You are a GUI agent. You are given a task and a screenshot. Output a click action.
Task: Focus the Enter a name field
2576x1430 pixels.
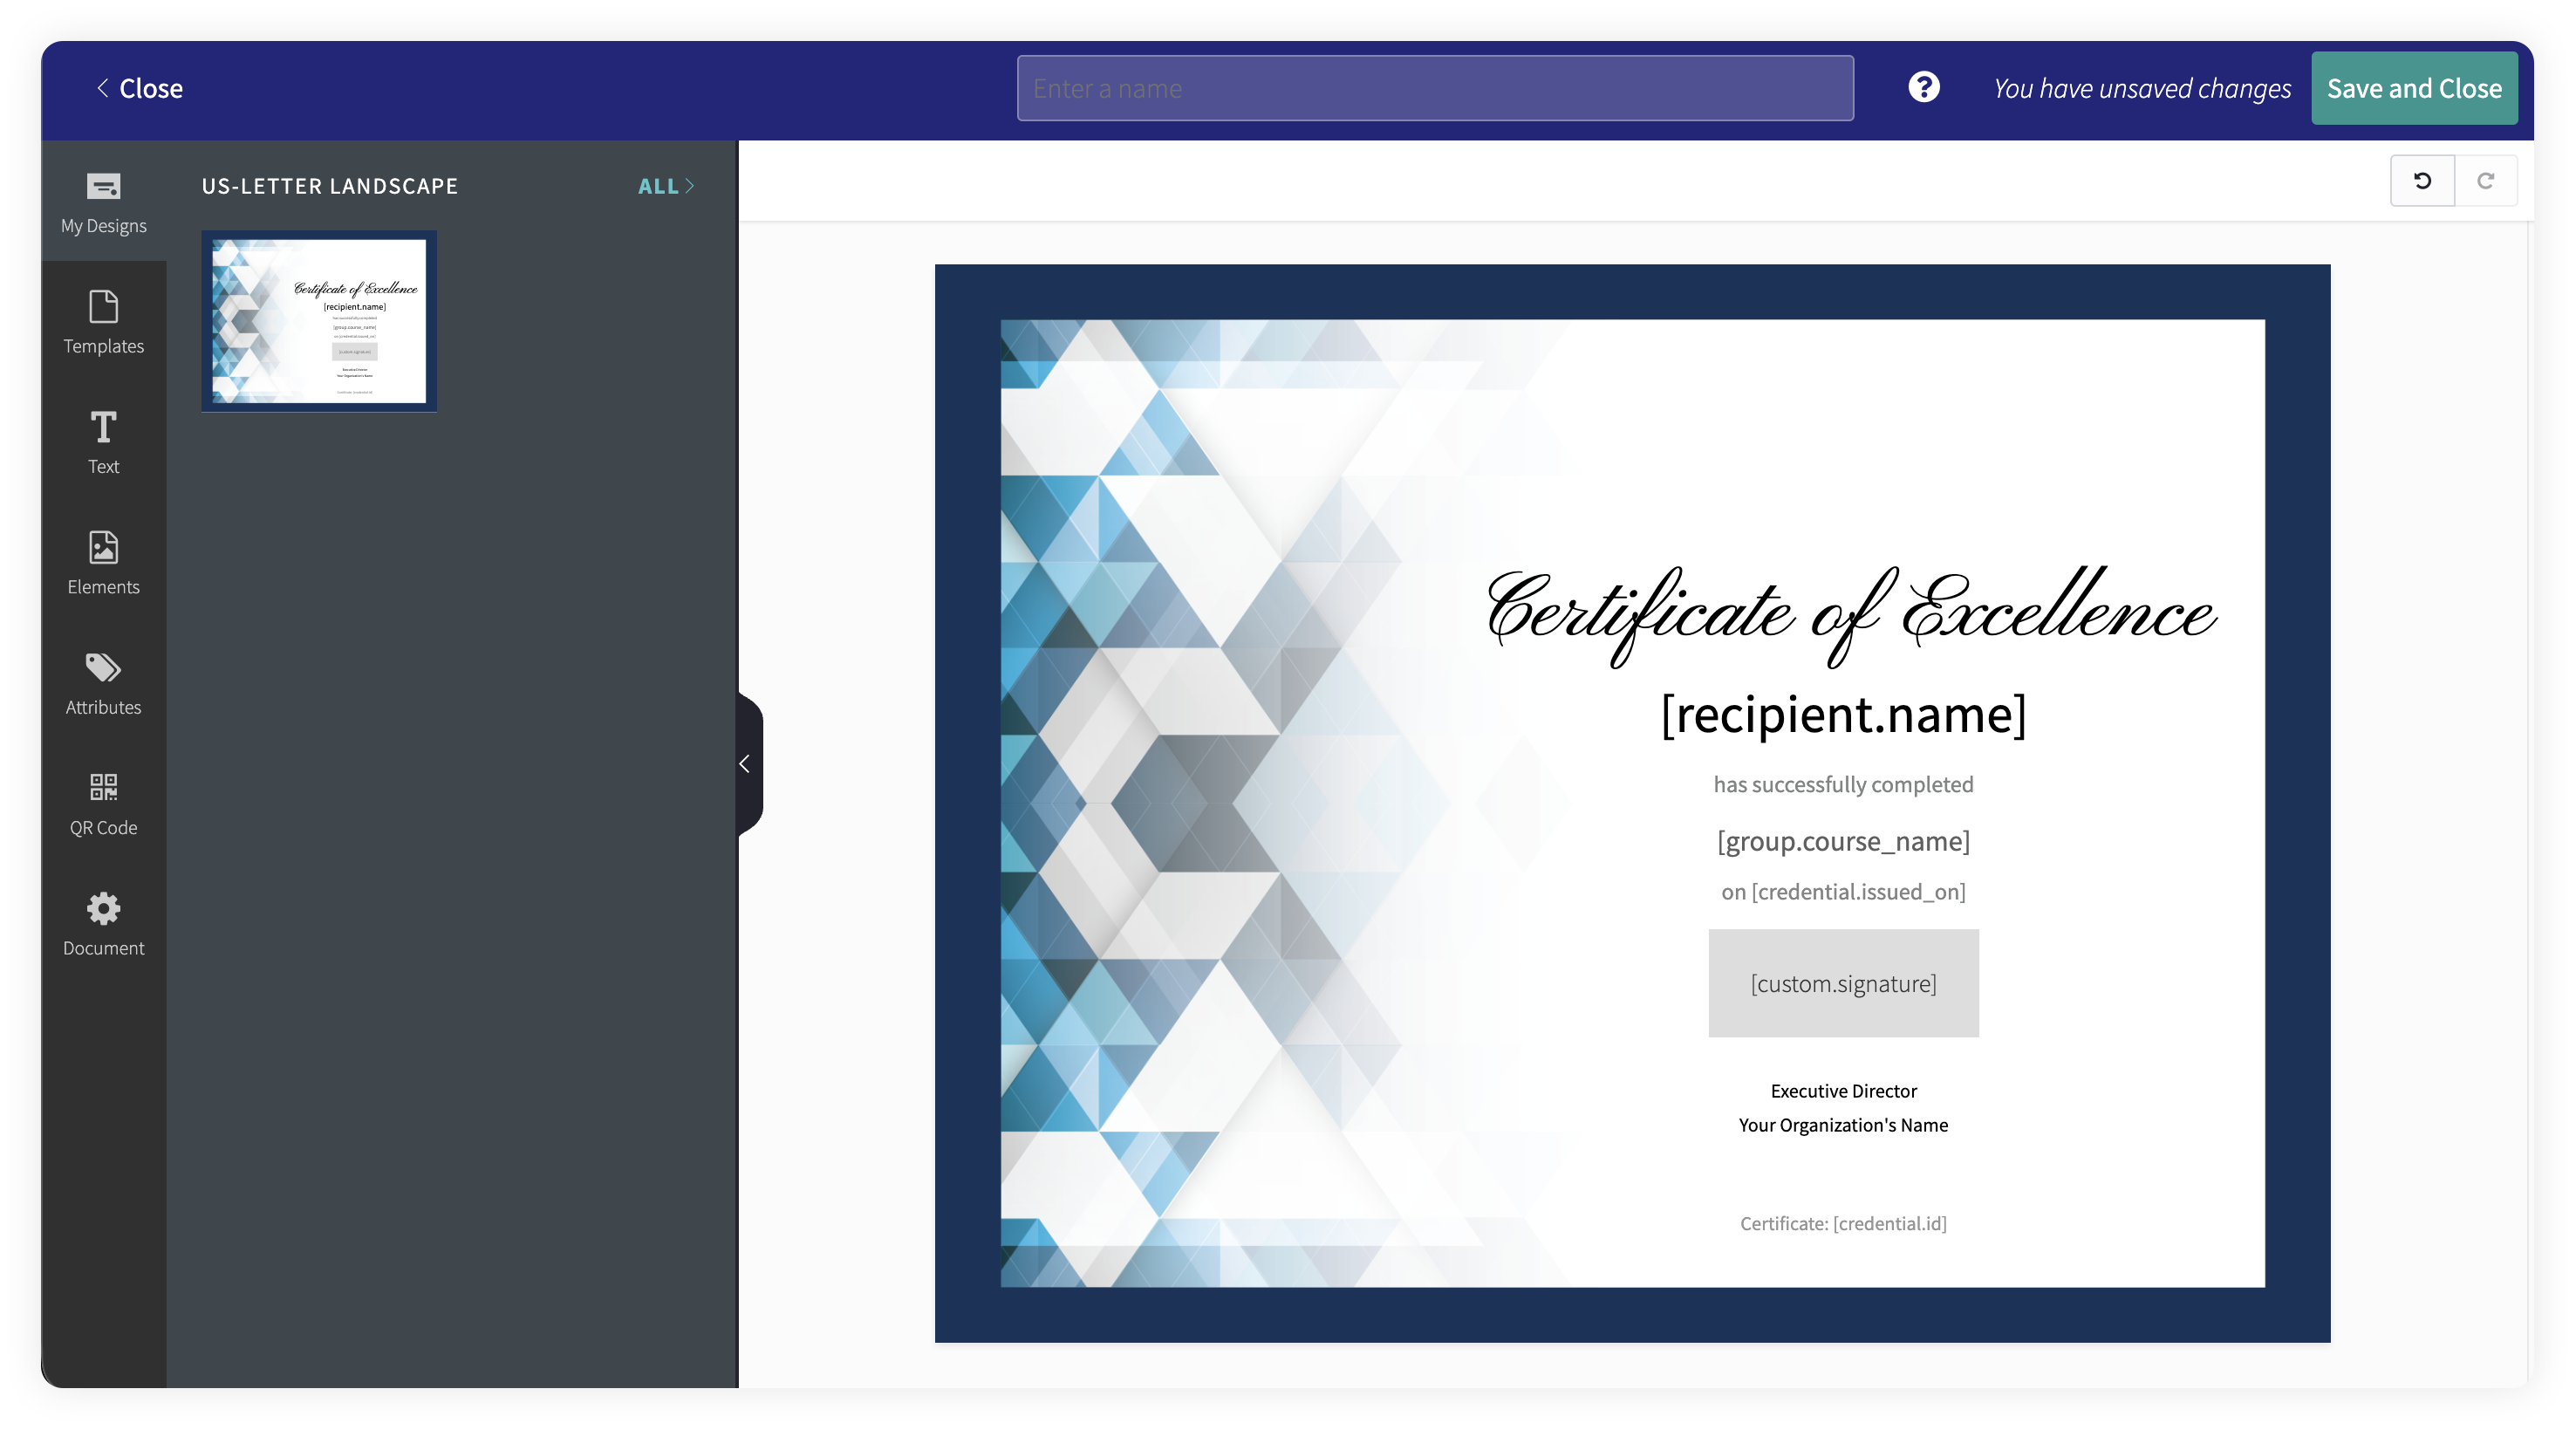tap(1435, 88)
